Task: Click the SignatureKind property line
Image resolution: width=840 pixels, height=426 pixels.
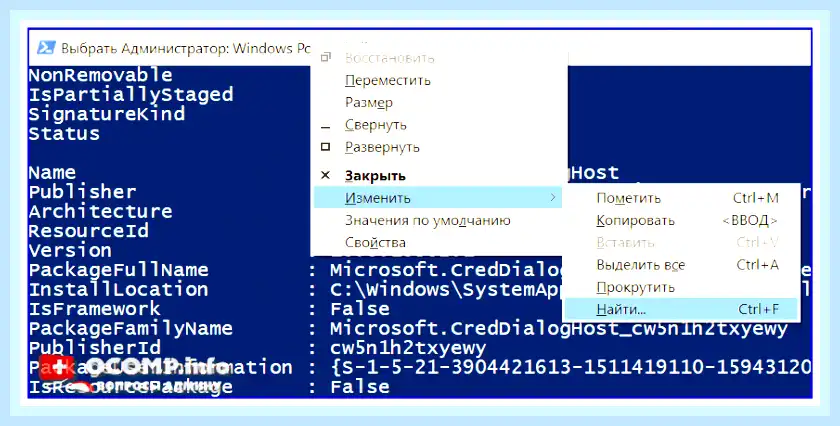Action: [x=107, y=114]
